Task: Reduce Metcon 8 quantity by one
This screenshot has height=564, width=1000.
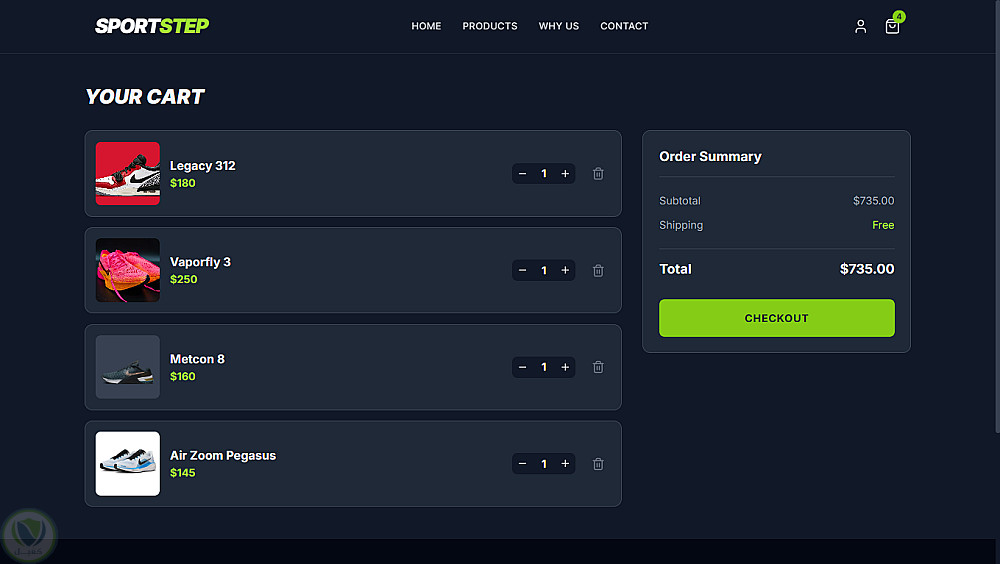Action: (523, 367)
